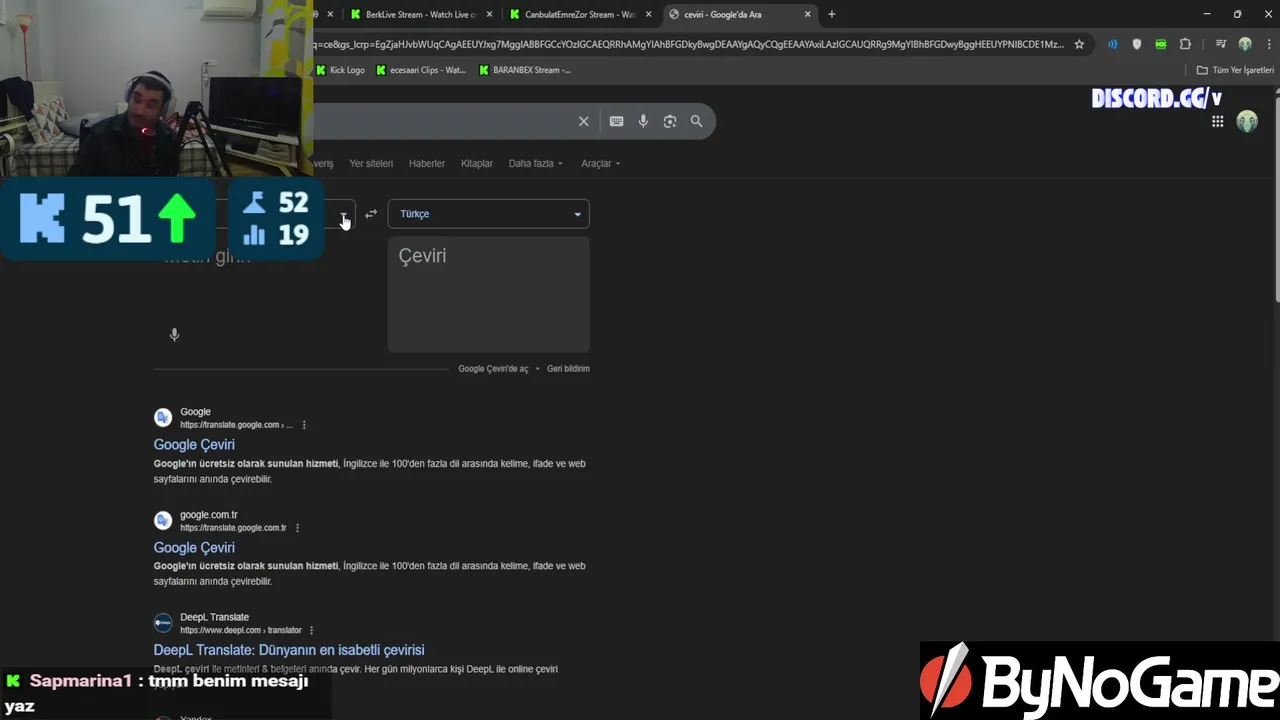The width and height of the screenshot is (1280, 720).
Task: Switch to the Kitaplar filter
Action: click(x=477, y=163)
